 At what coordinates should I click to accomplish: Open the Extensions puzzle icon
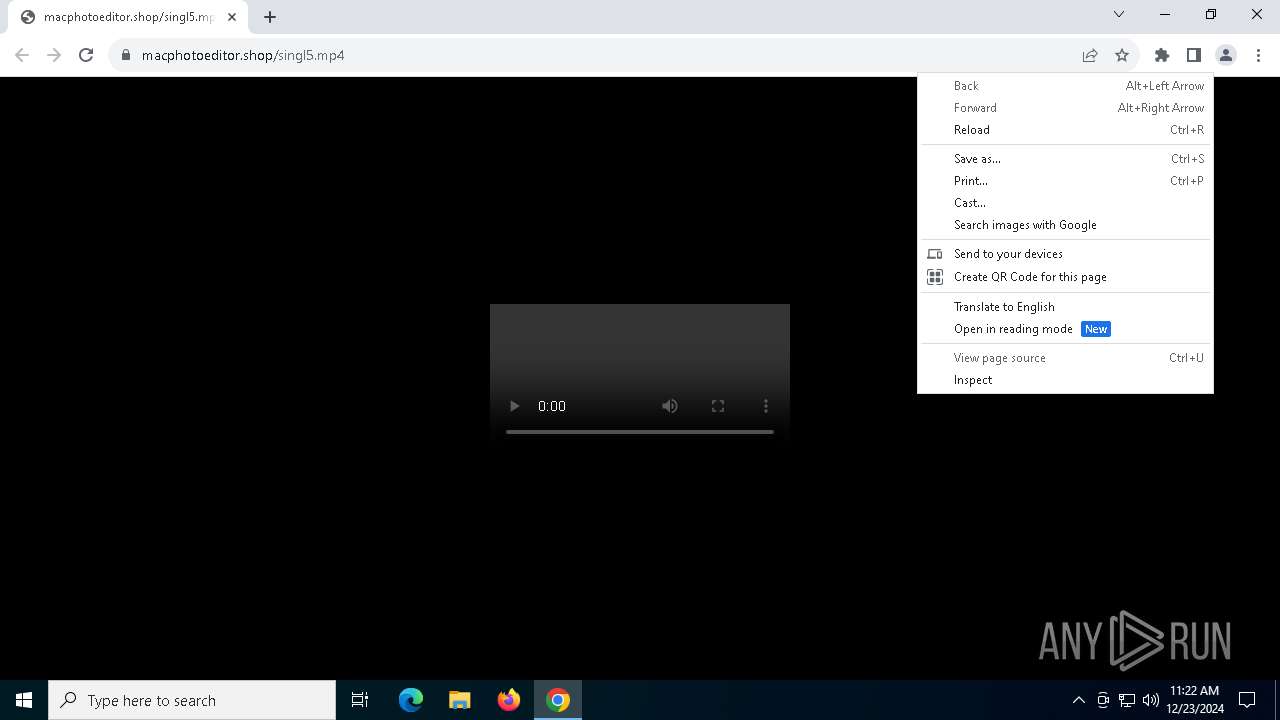(1162, 55)
